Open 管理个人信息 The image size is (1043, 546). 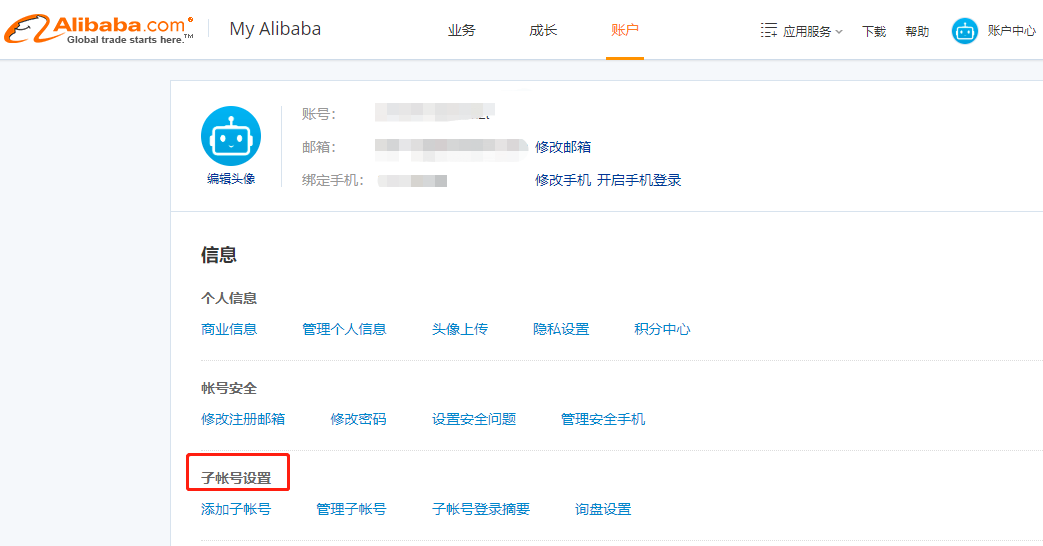coord(344,329)
